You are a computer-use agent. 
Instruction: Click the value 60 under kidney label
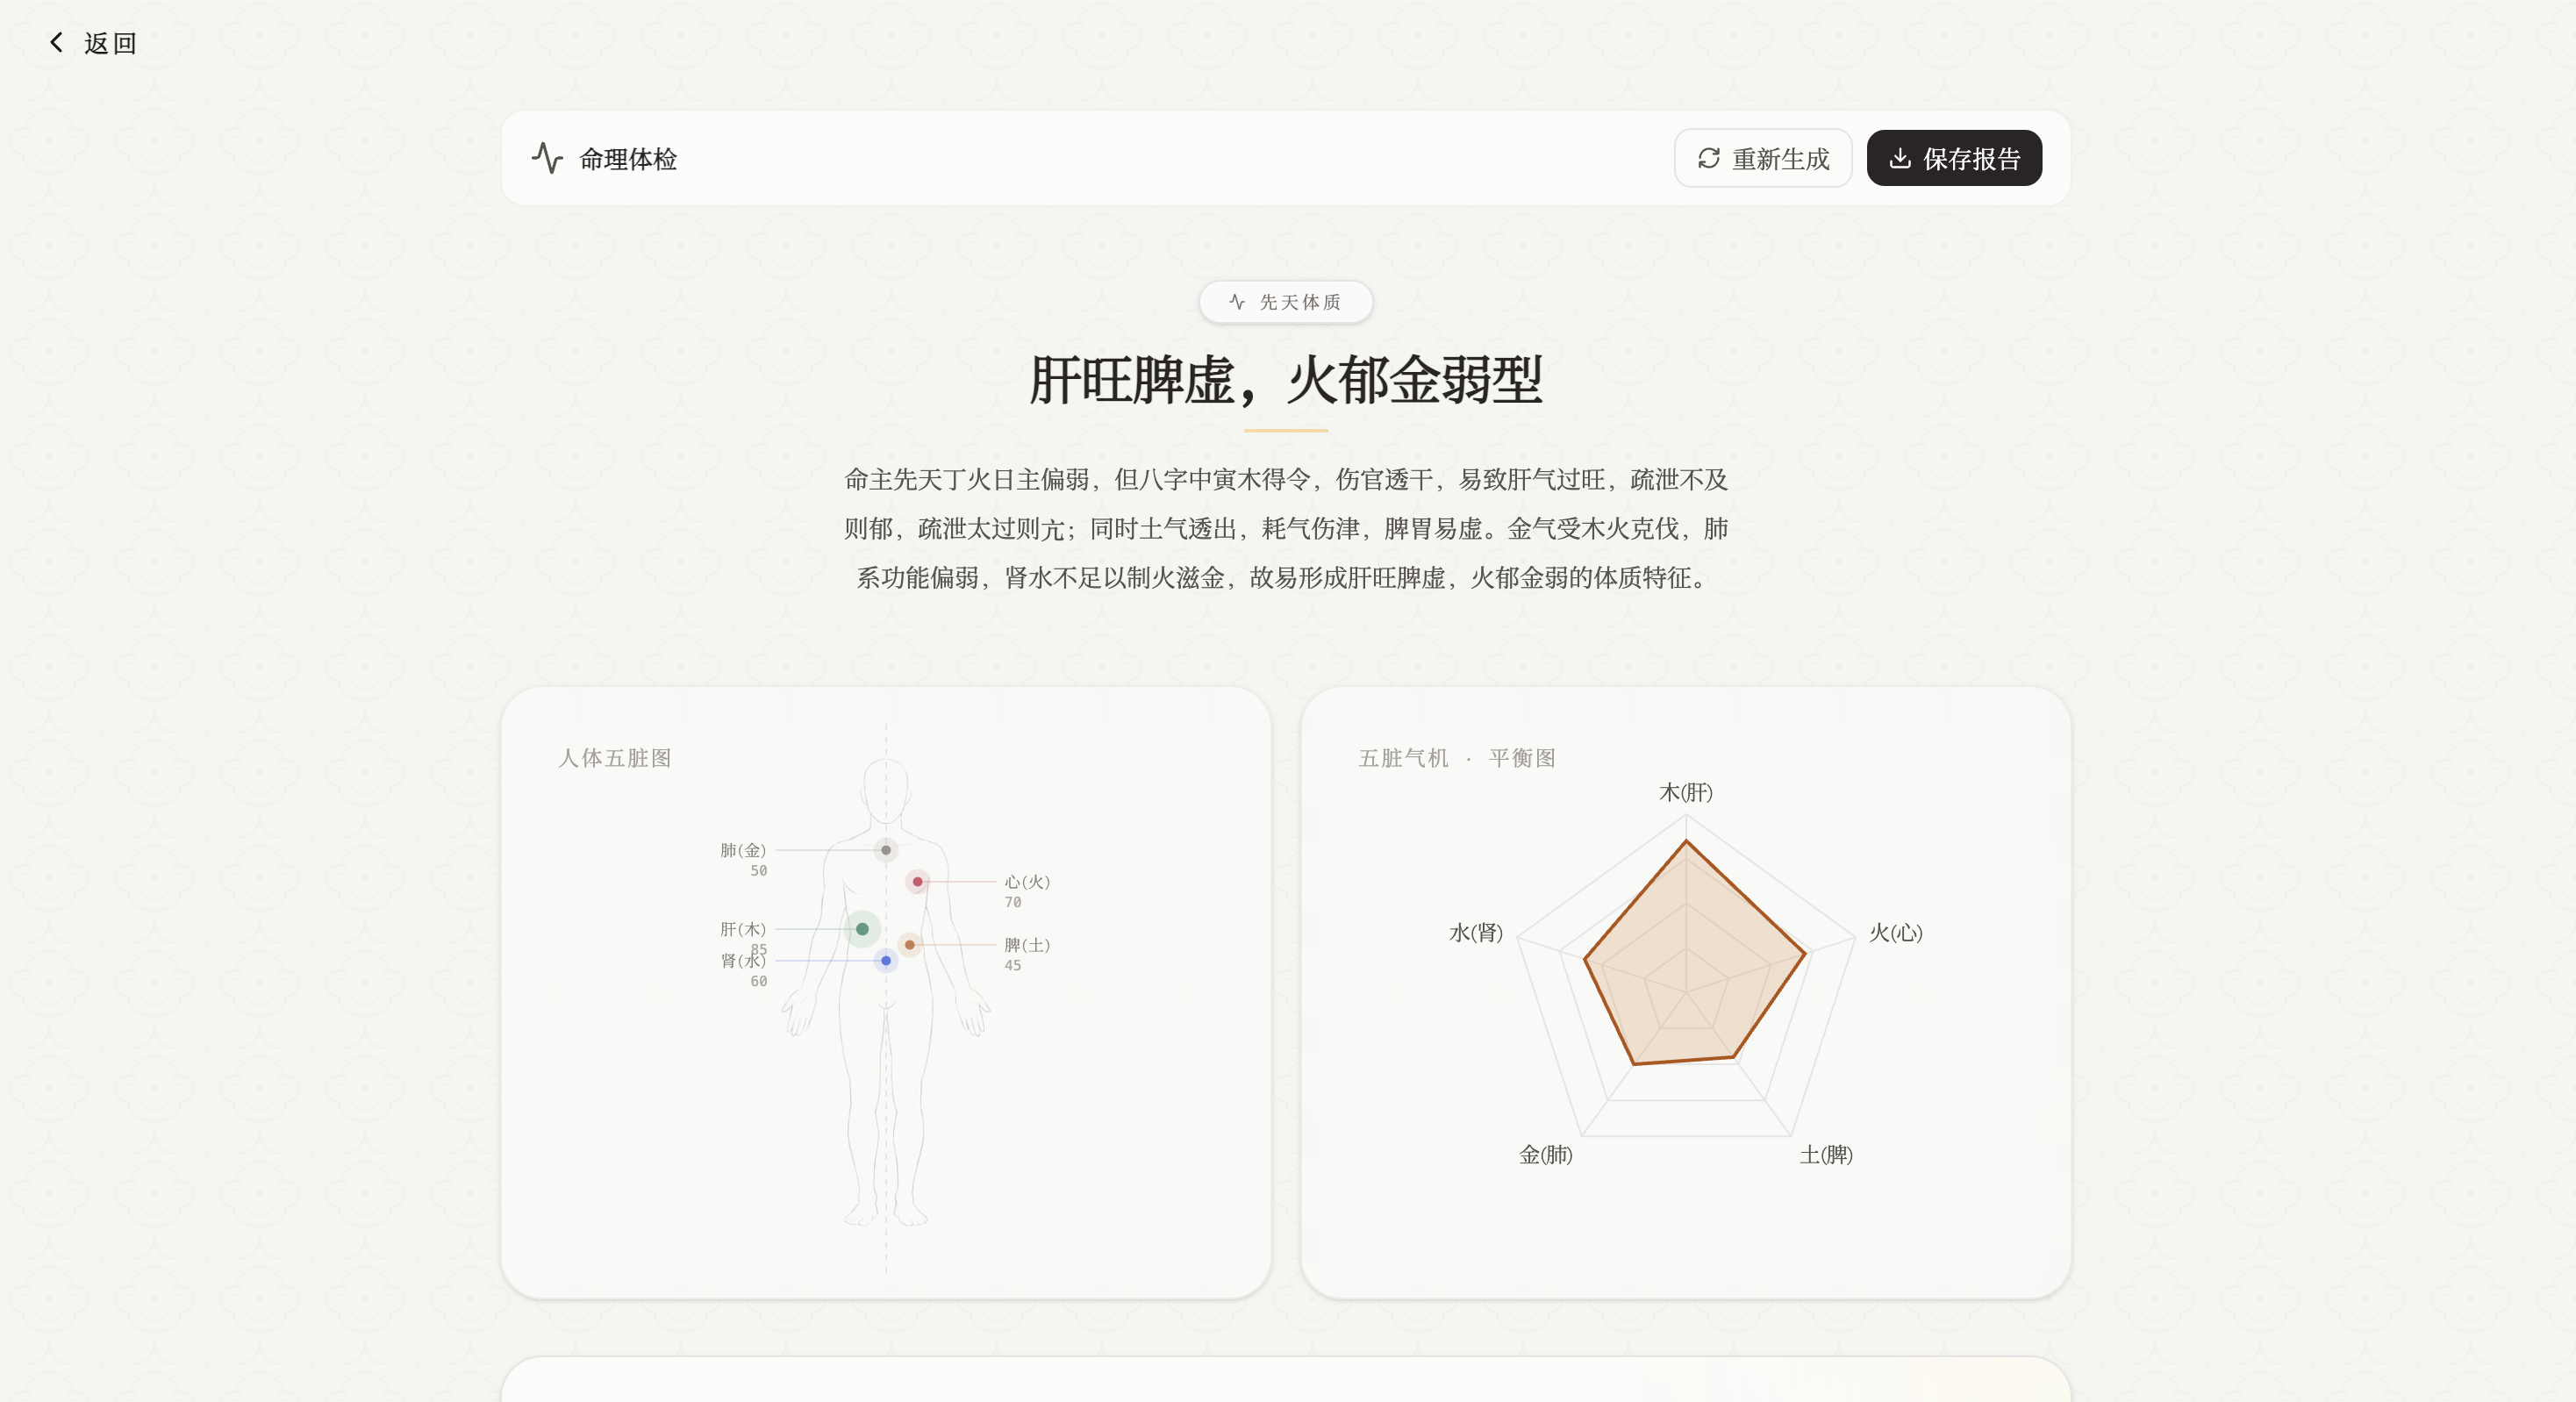pos(759,981)
